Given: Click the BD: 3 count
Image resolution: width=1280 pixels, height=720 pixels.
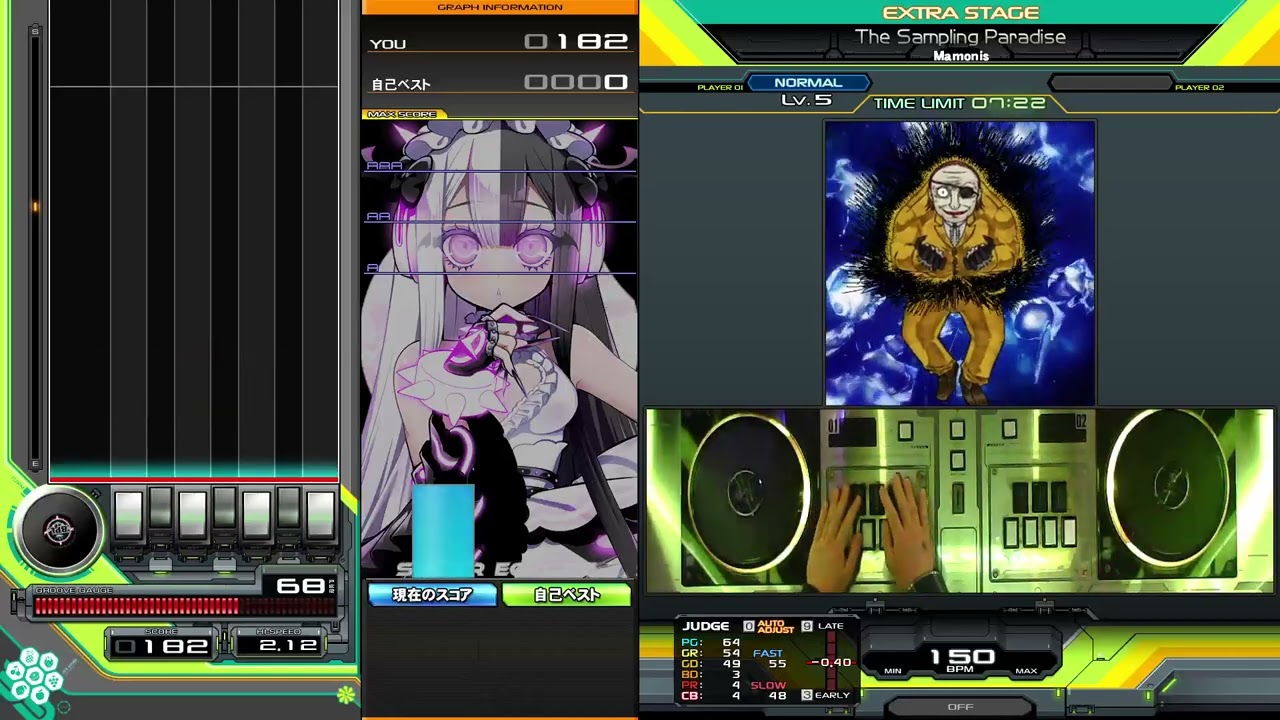Looking at the screenshot, I should coord(711,675).
